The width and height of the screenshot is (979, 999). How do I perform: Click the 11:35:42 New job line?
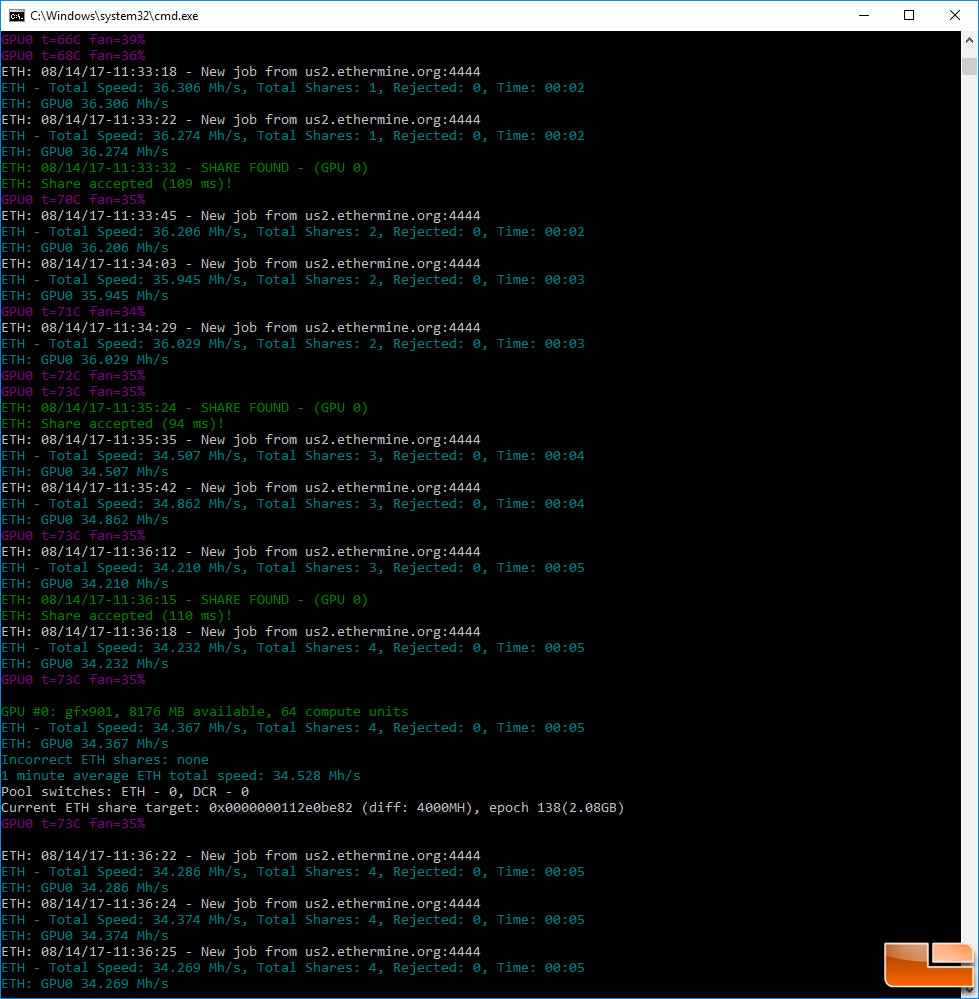[241, 487]
